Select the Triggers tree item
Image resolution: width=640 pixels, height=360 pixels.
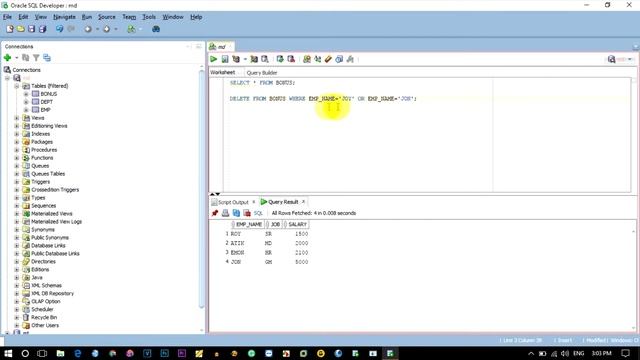coord(40,182)
